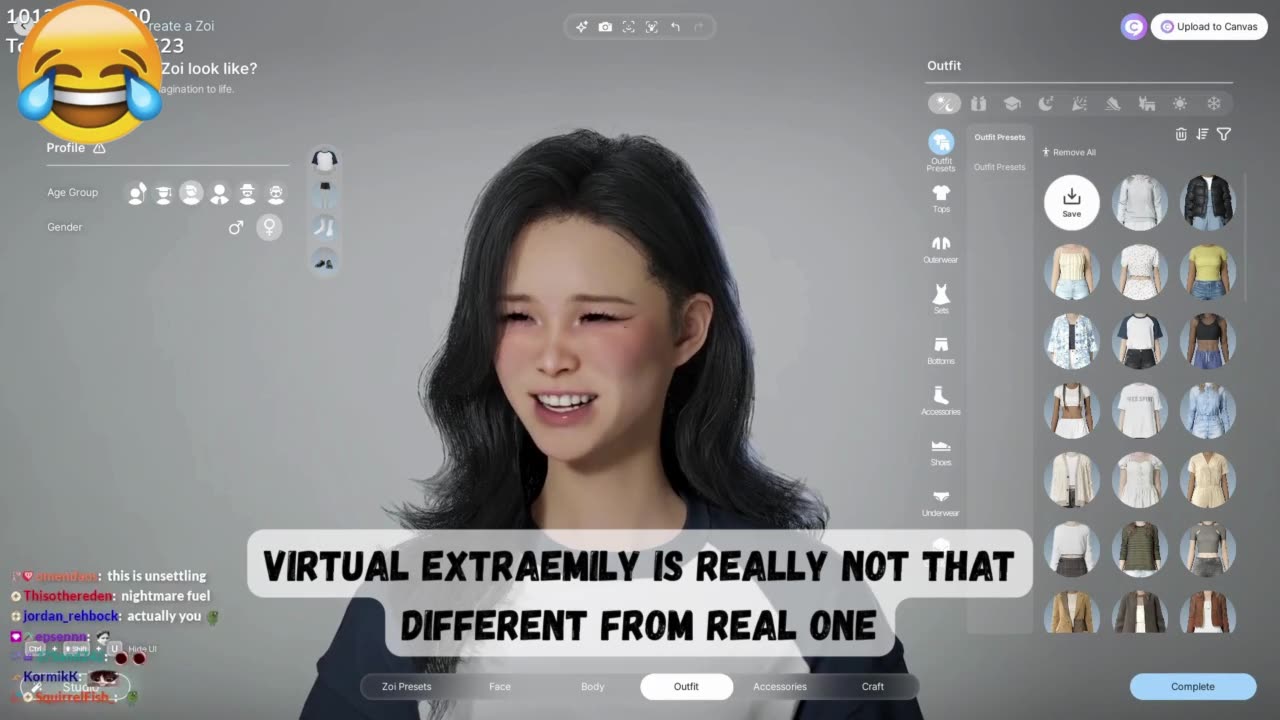Open Outfit Presets in clothing sidebar
This screenshot has height=720, width=1280.
pyautogui.click(x=941, y=150)
